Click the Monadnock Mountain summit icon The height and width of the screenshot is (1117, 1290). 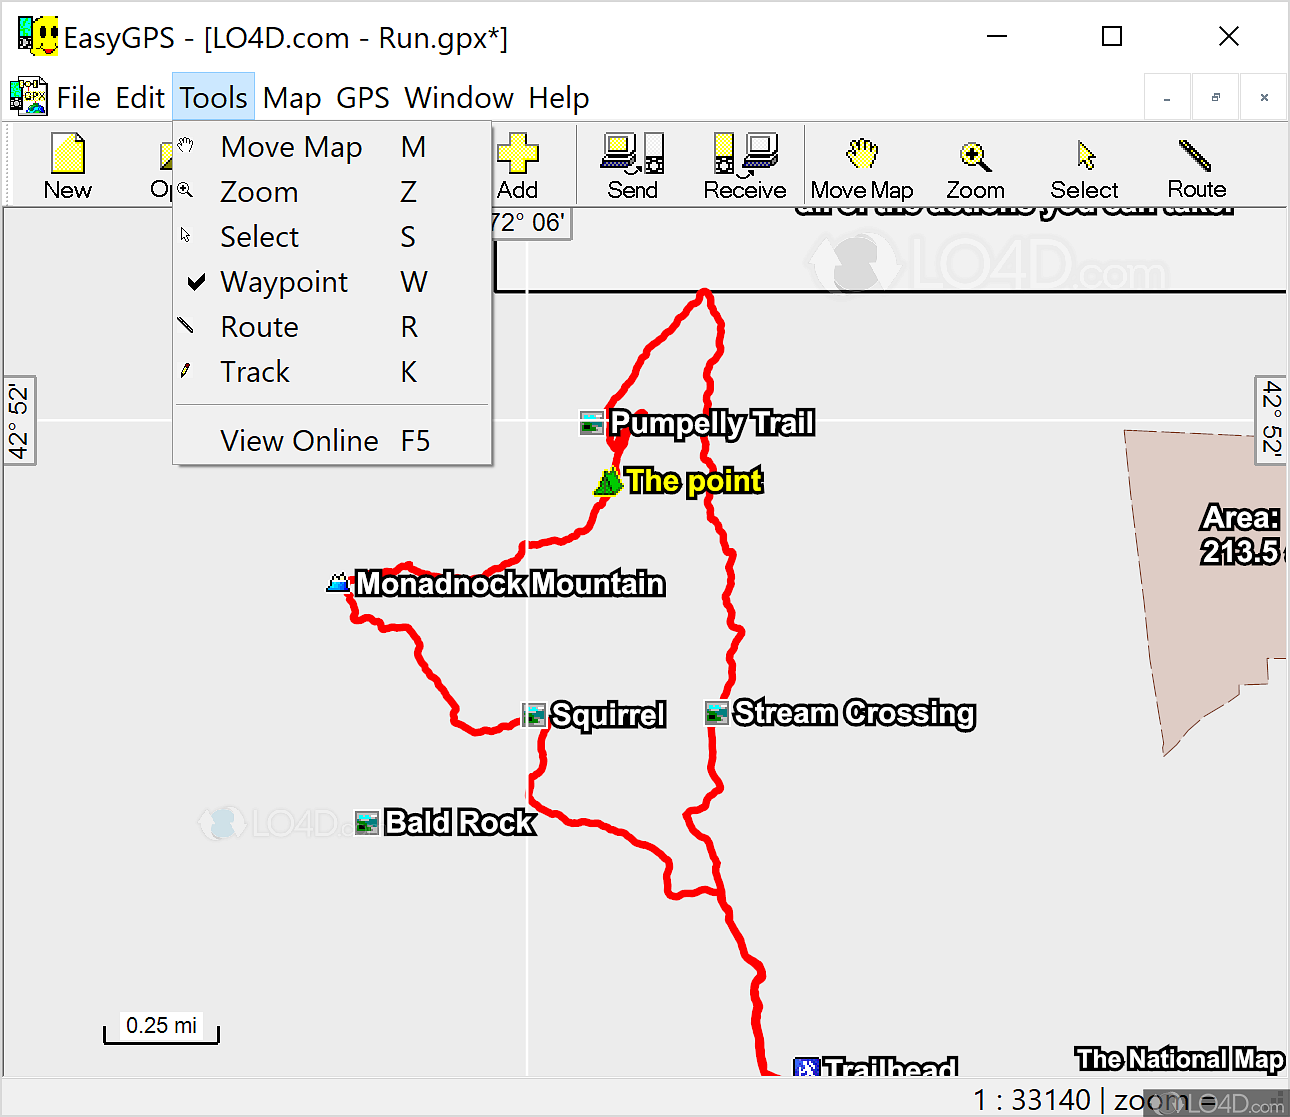(339, 582)
